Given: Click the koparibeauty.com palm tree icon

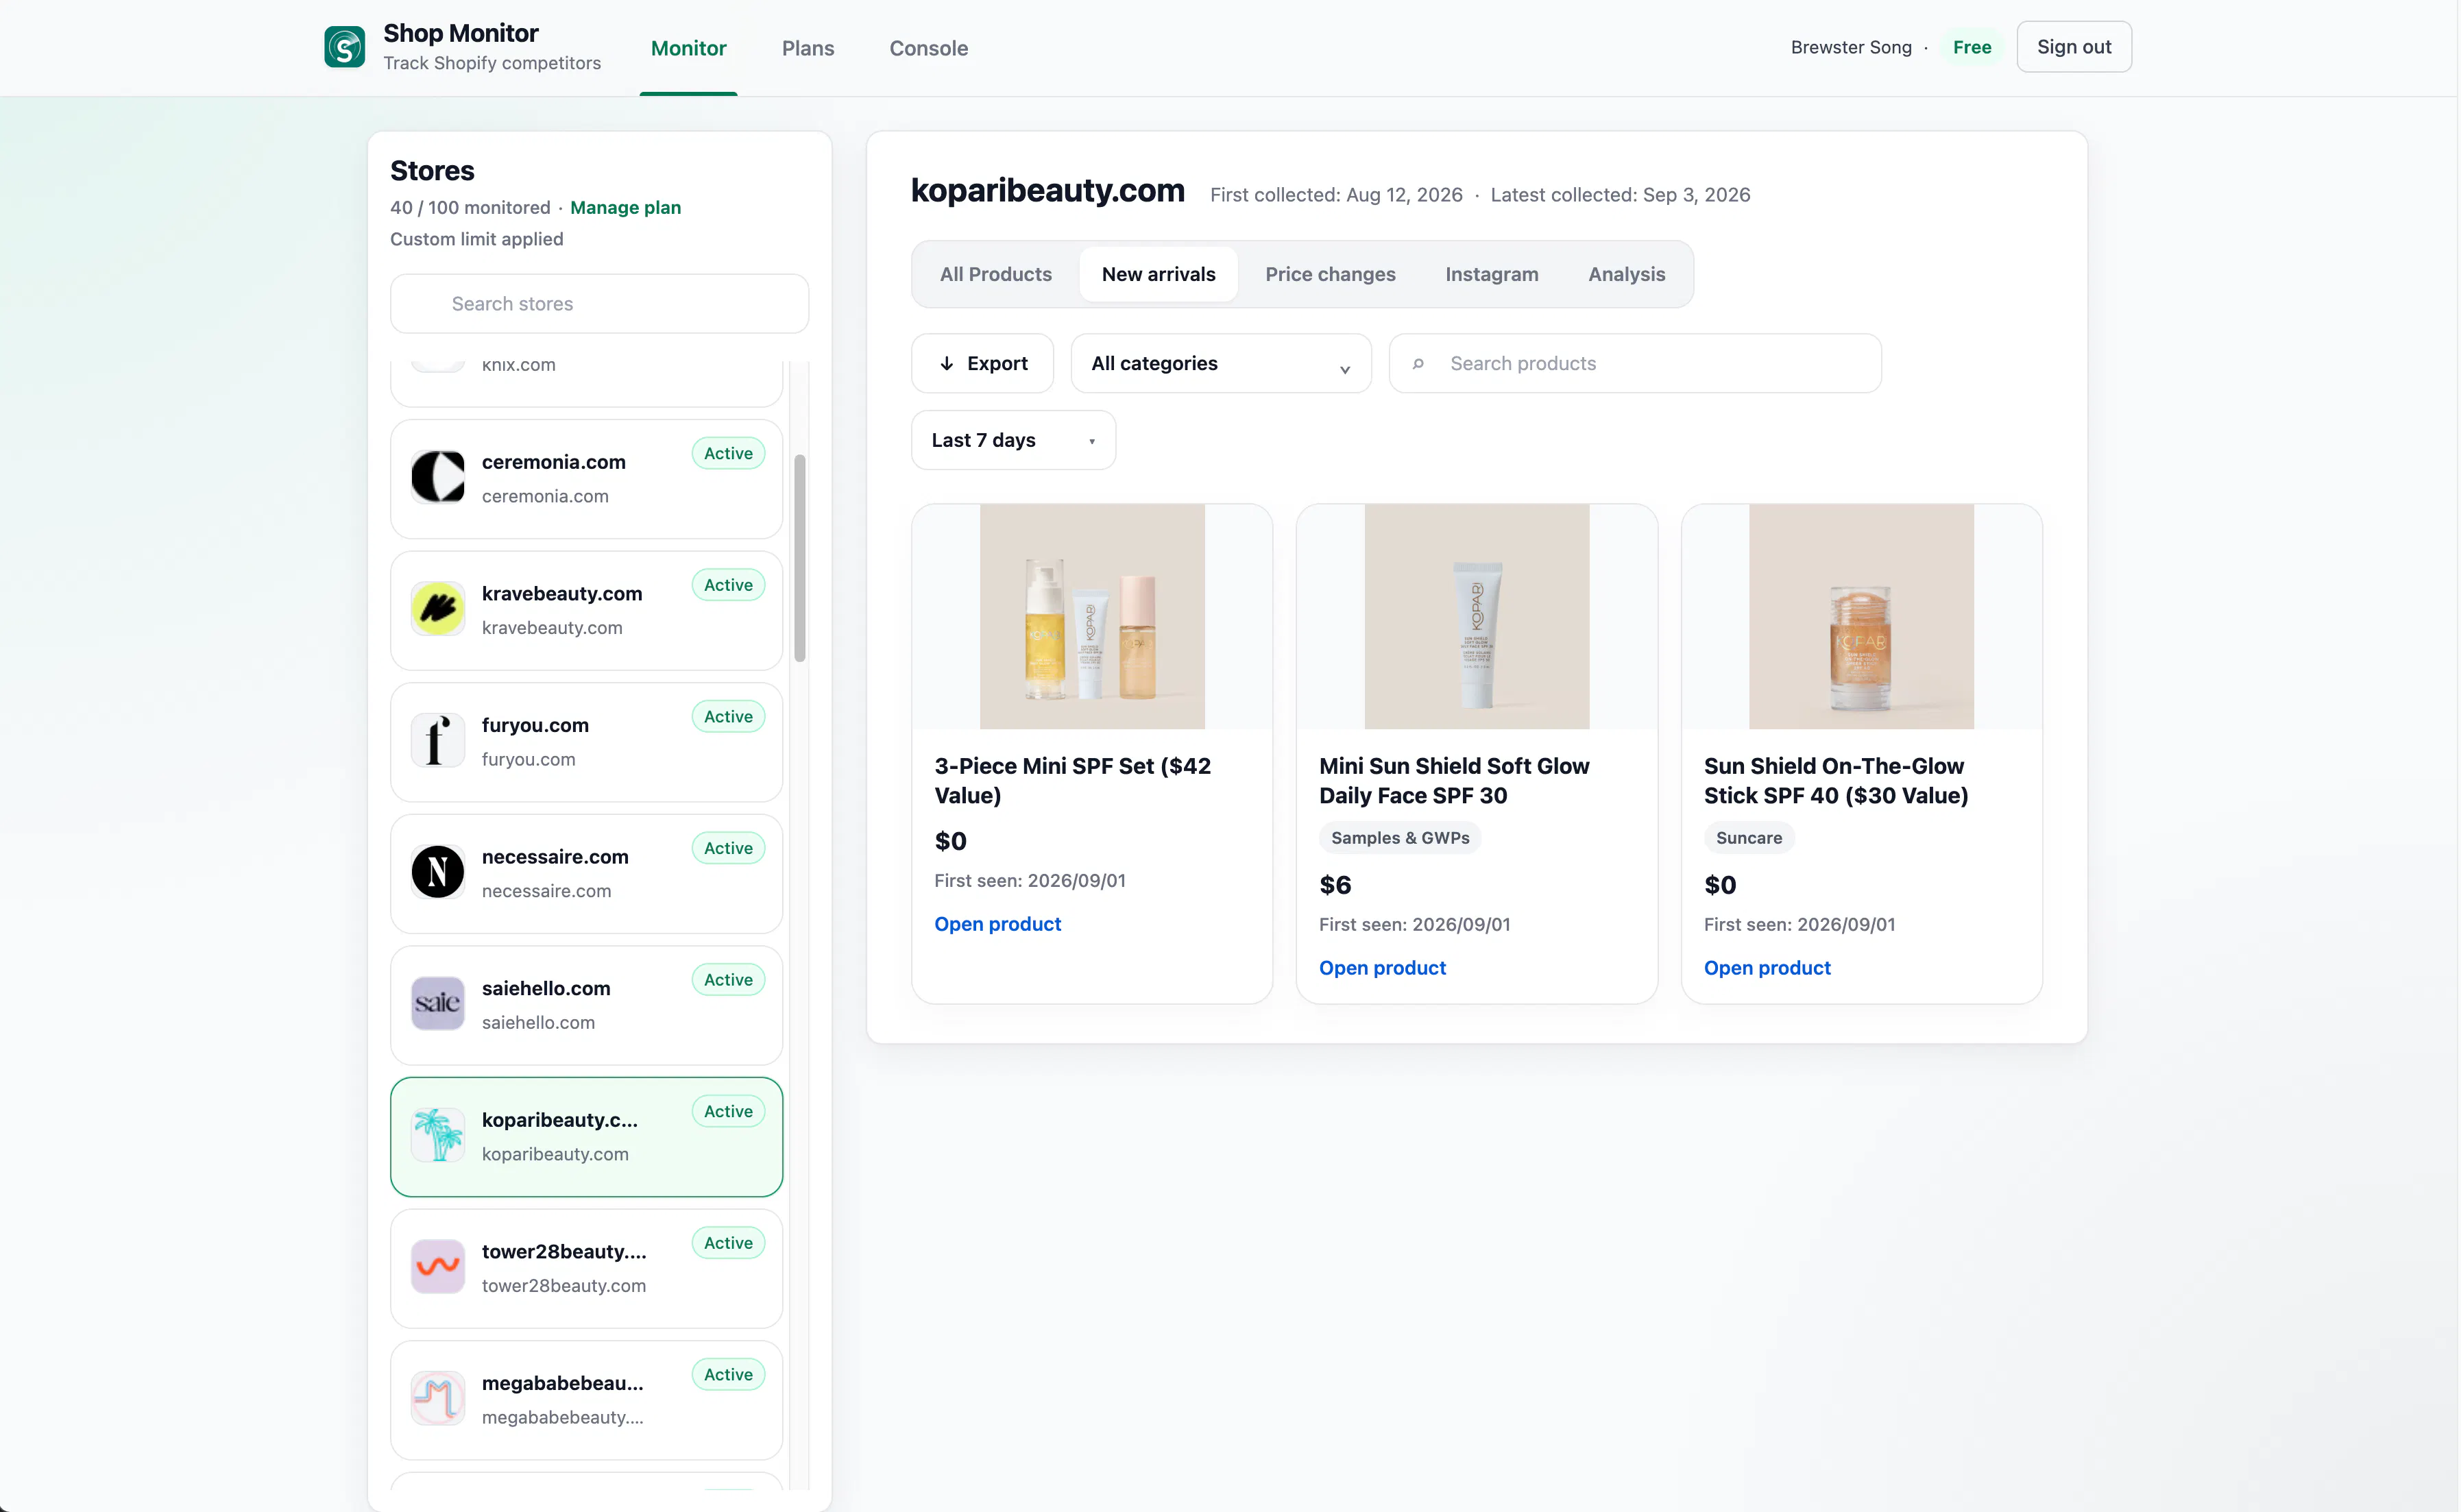Looking at the screenshot, I should pyautogui.click(x=438, y=1135).
